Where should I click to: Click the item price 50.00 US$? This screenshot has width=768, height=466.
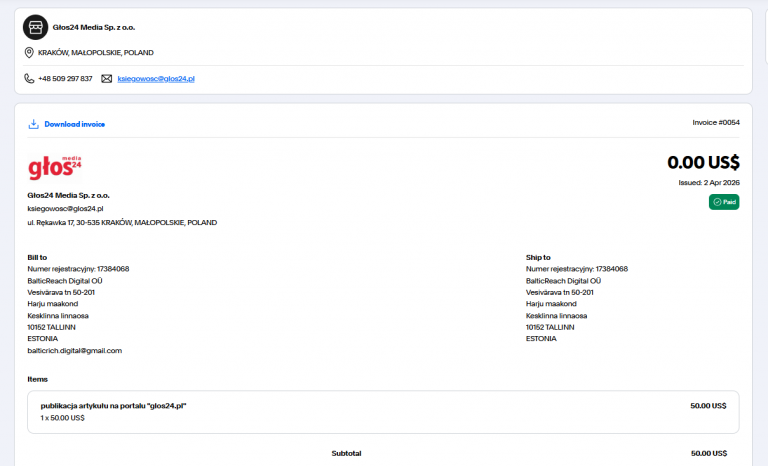(708, 406)
